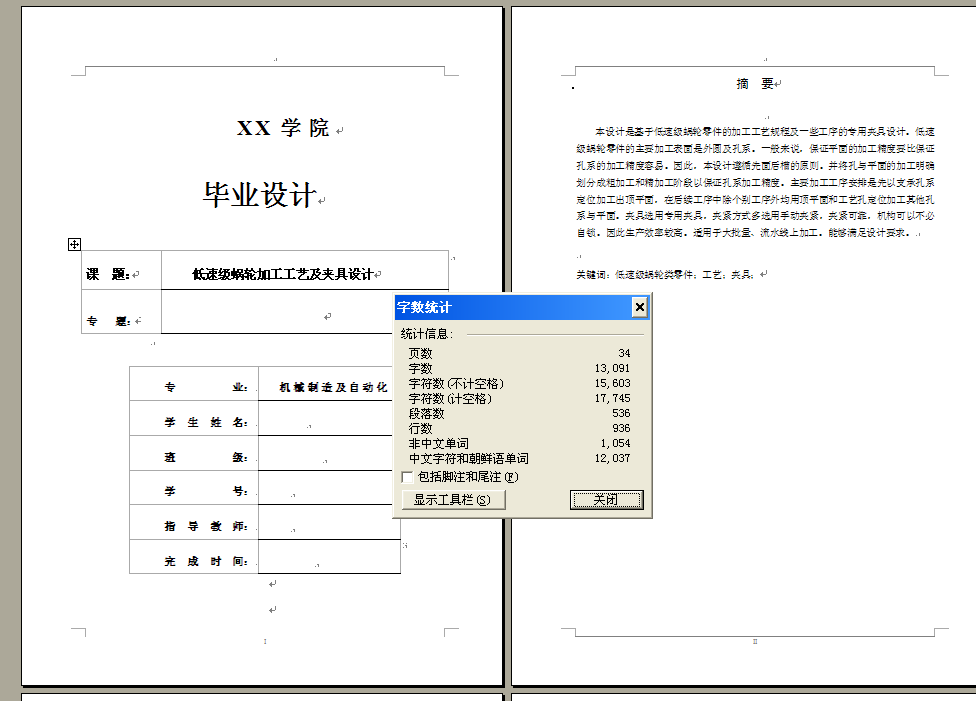Click the 中文字符和朝鲜语单词 row label

[x=469, y=458]
